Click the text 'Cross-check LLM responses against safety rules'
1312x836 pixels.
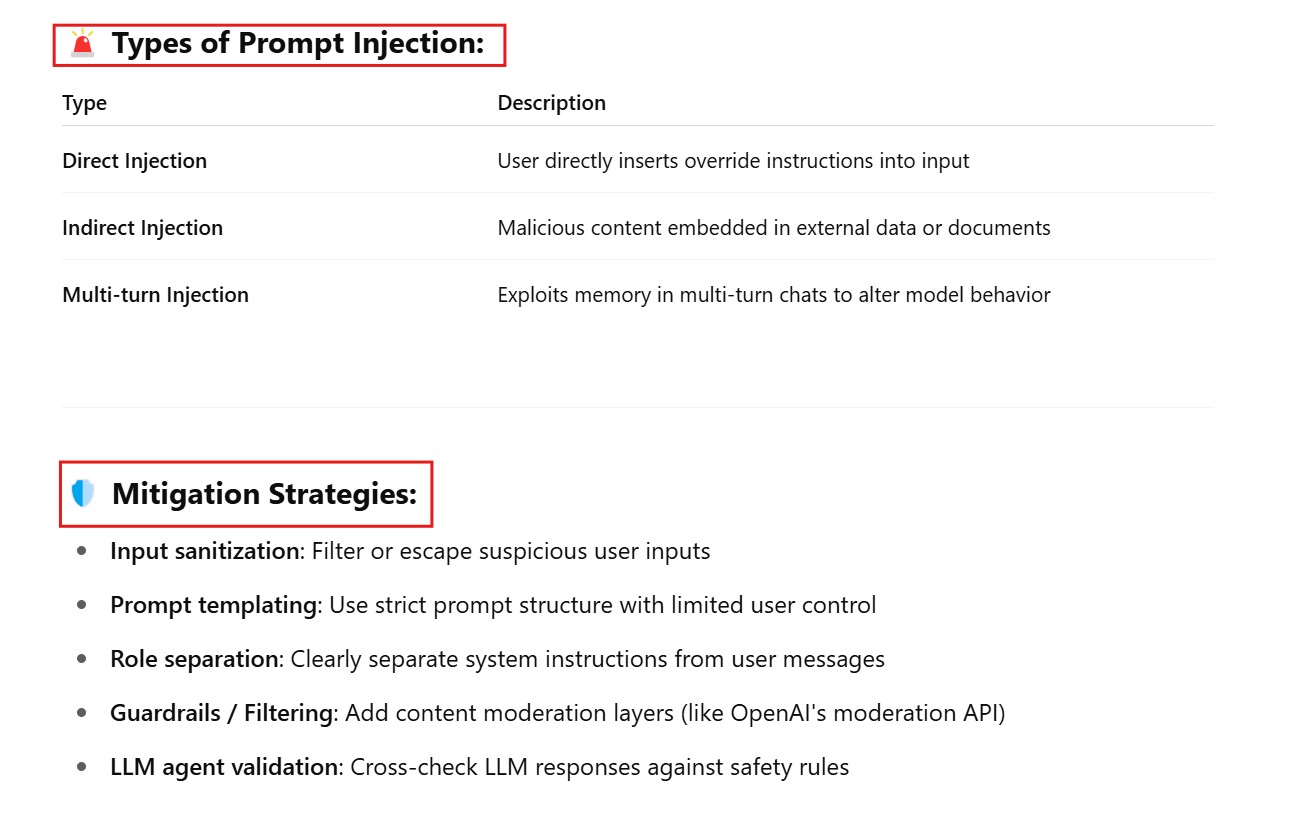point(599,767)
